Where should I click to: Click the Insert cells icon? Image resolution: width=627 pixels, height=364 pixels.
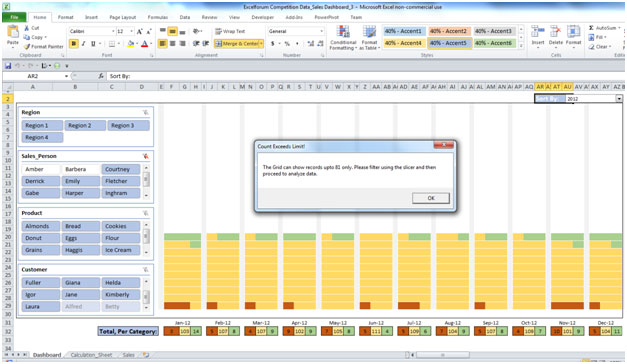pyautogui.click(x=537, y=35)
